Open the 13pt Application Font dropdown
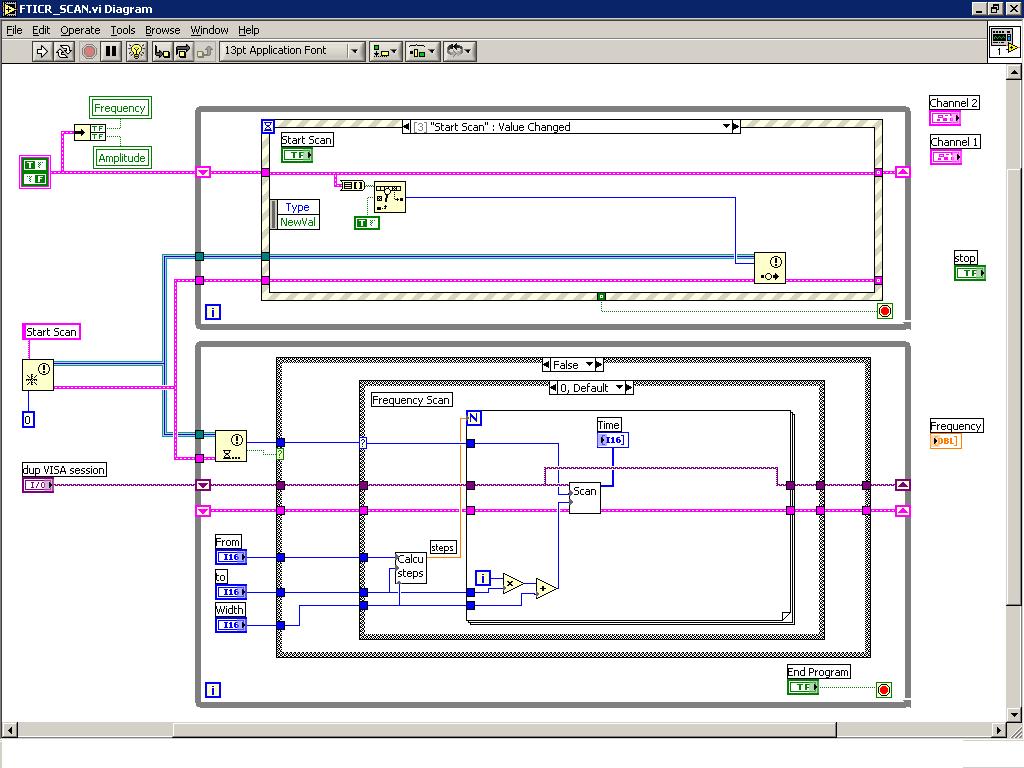Screen dimensions: 1024x768 coord(292,51)
